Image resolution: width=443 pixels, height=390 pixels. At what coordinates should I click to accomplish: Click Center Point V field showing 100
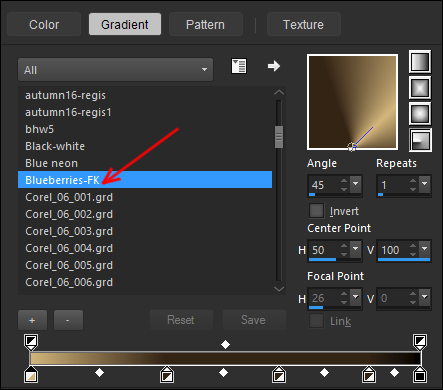[393, 250]
